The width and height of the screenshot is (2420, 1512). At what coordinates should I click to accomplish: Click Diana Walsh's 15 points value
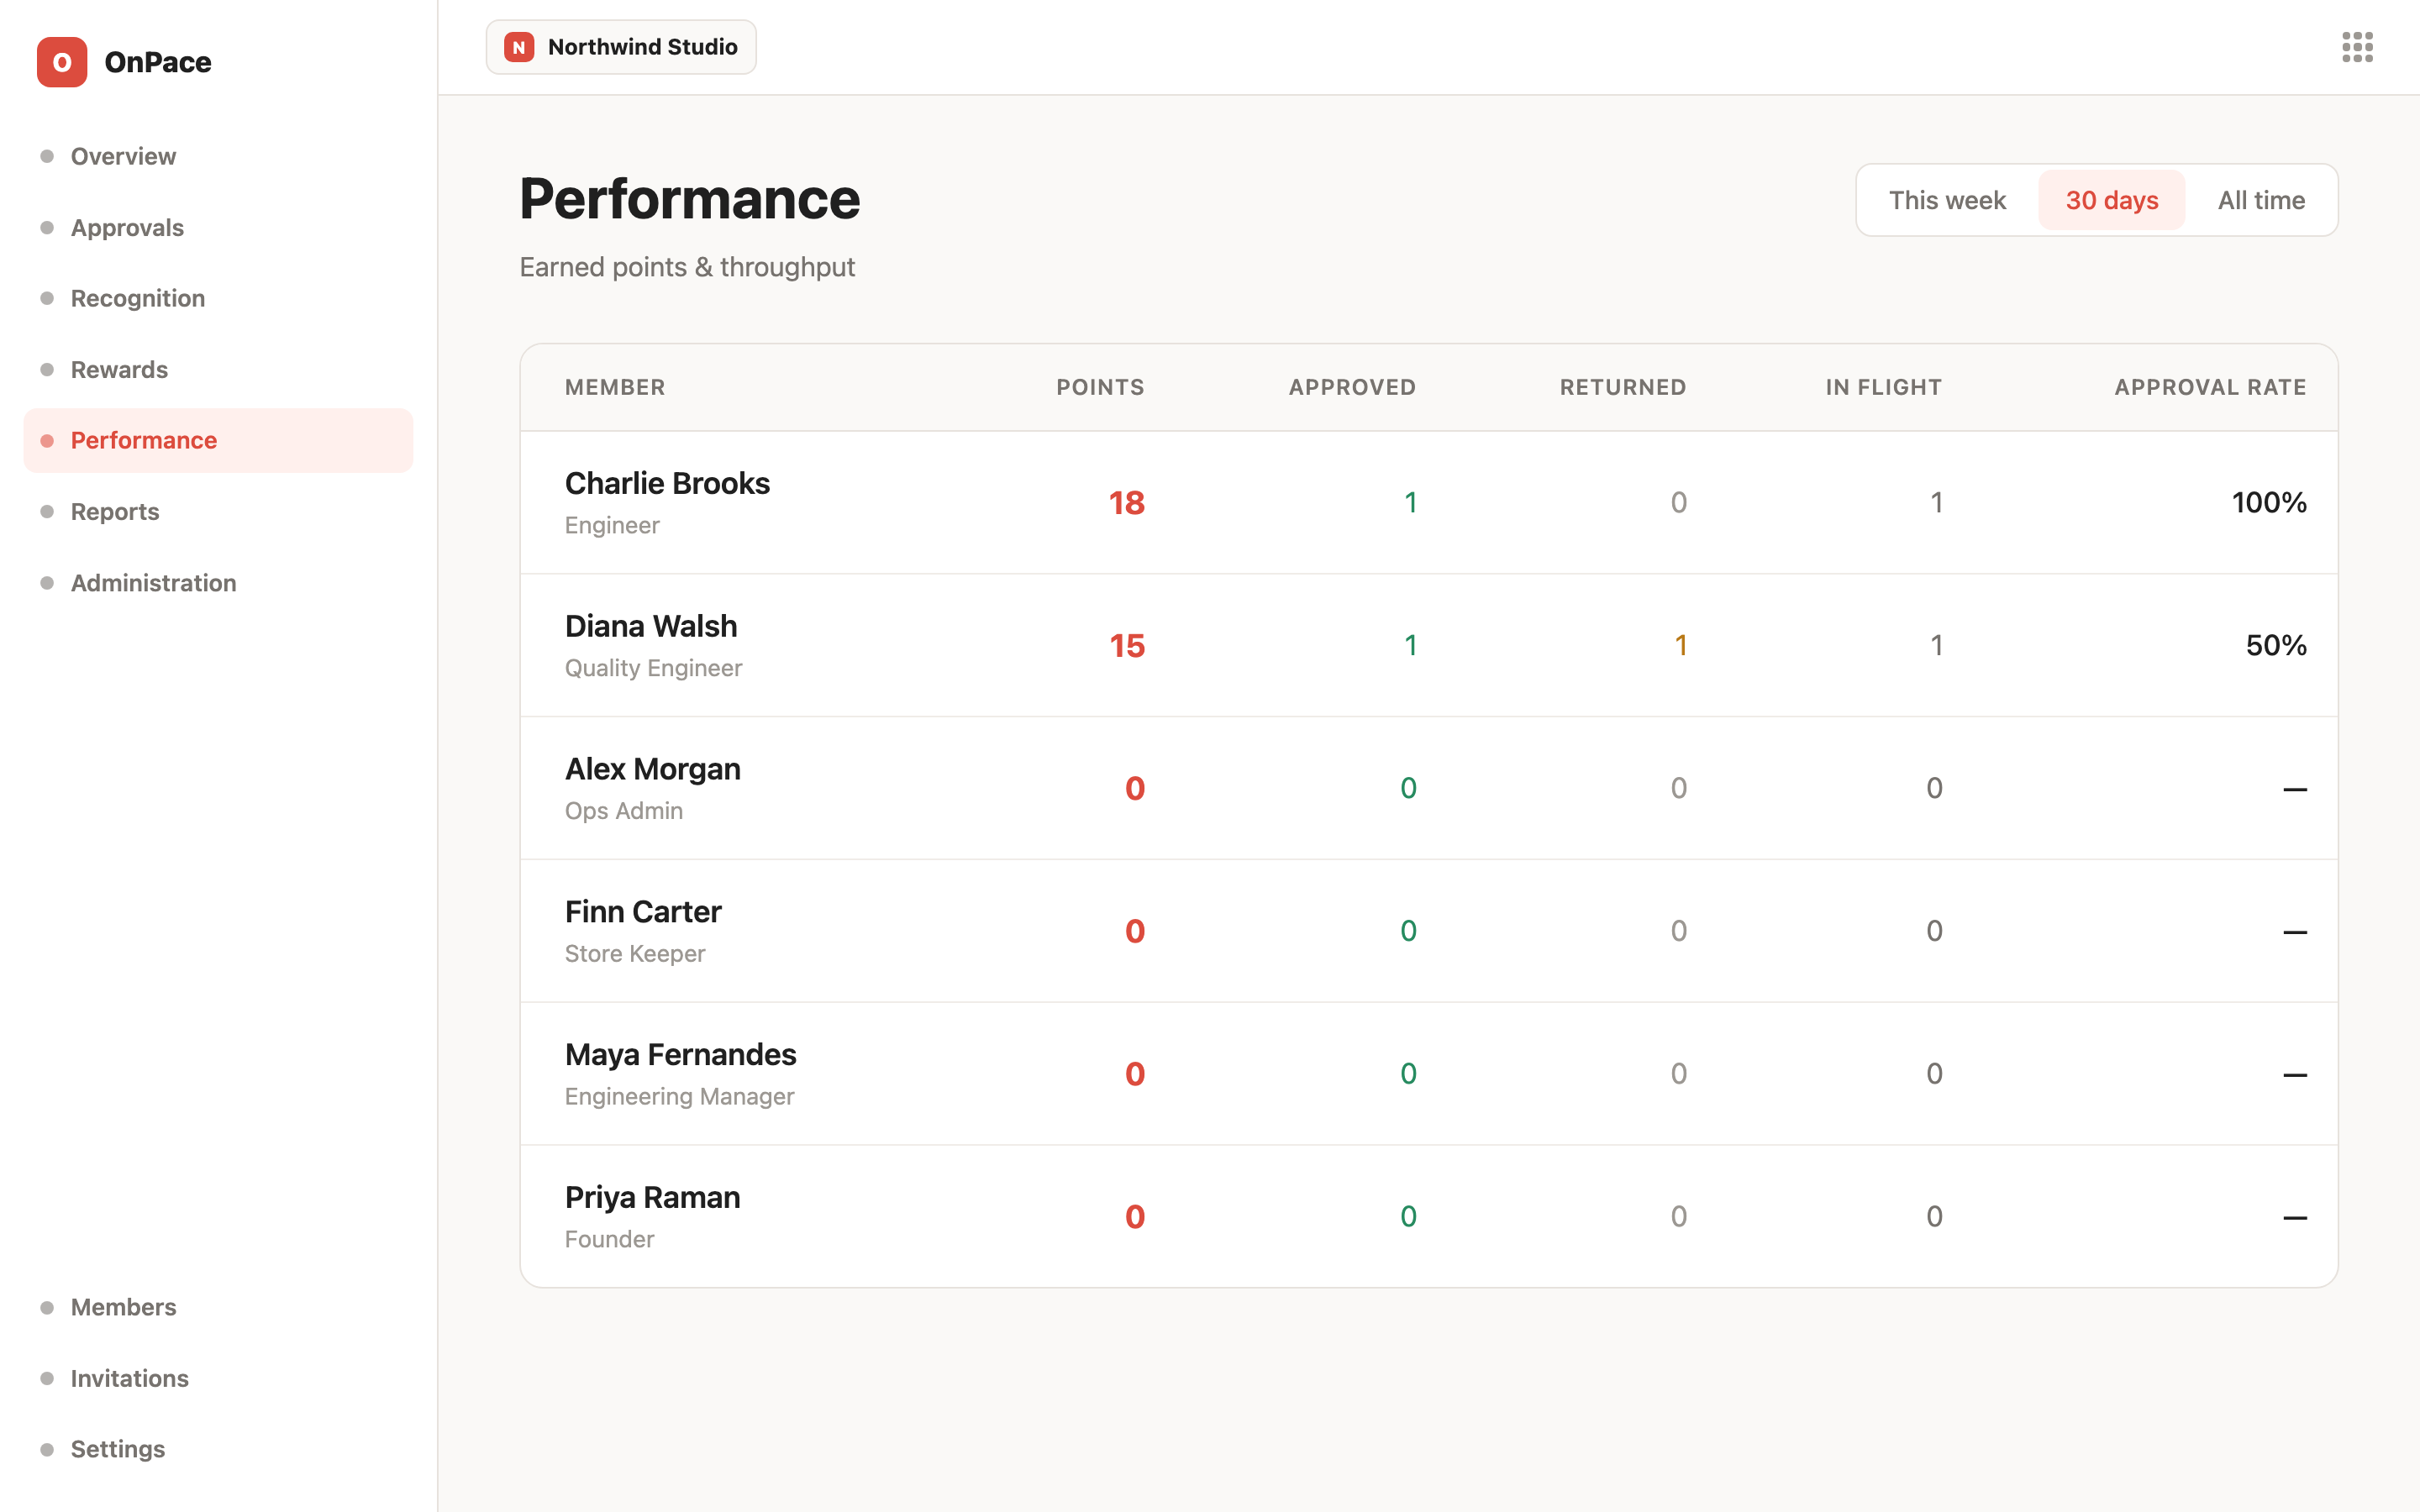(1126, 645)
